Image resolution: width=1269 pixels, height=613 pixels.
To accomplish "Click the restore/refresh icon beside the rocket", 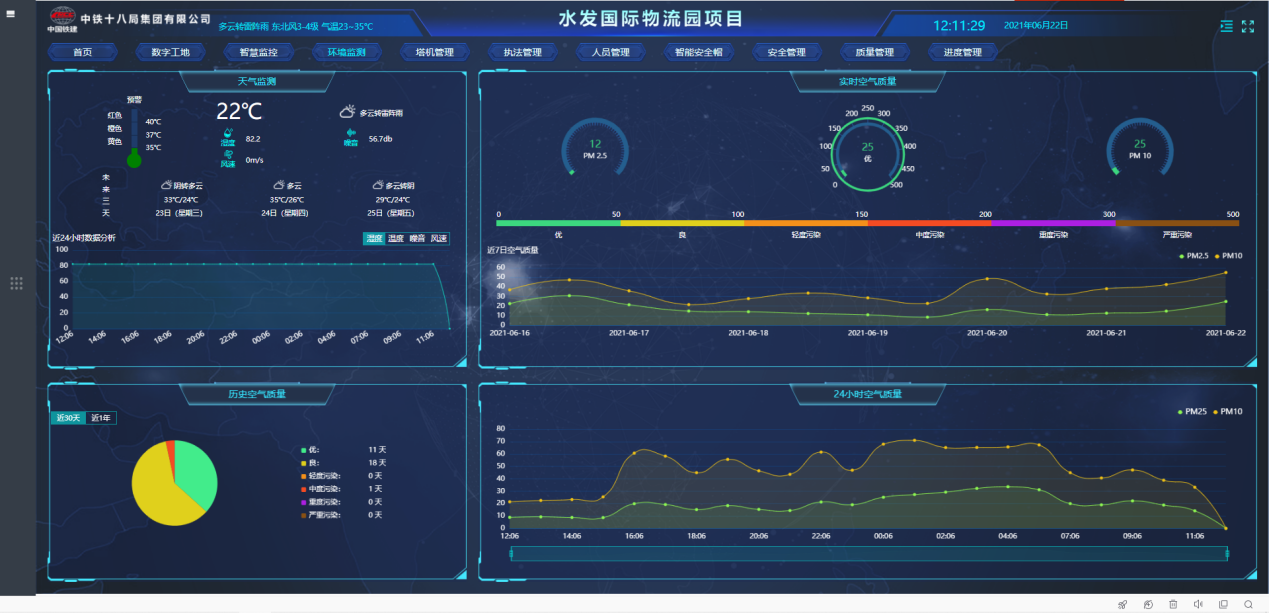I will (1148, 604).
